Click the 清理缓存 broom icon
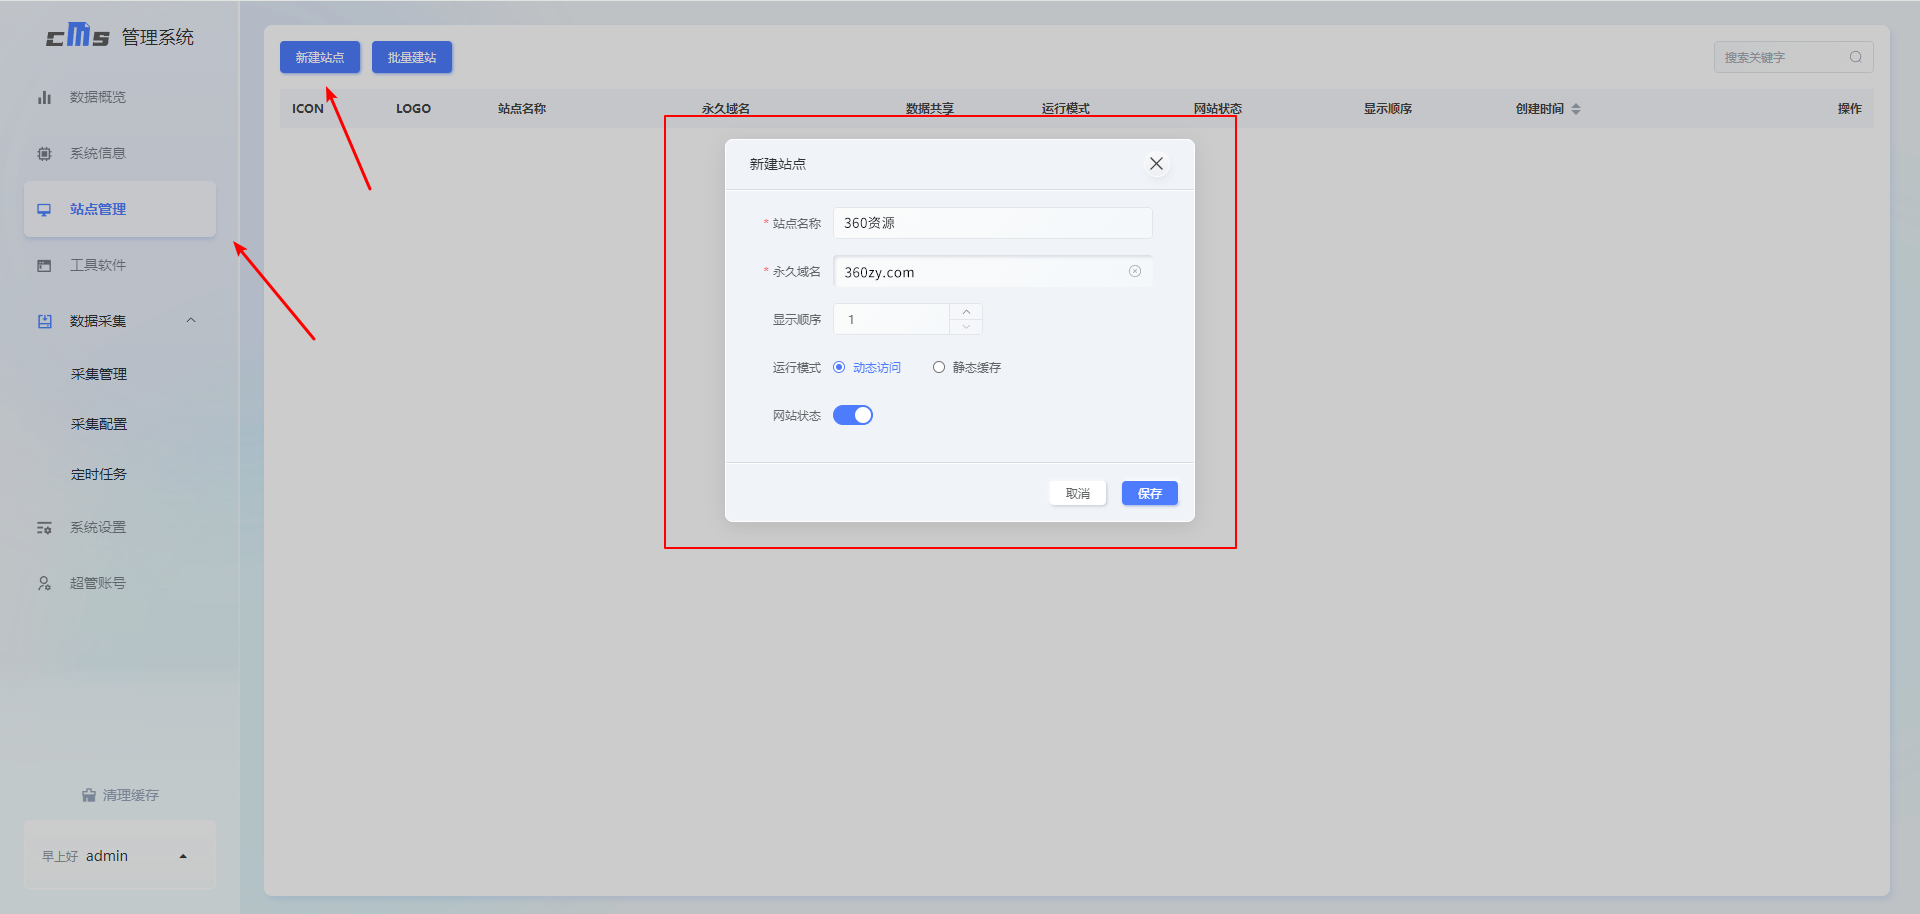The width and height of the screenshot is (1920, 914). 89,795
